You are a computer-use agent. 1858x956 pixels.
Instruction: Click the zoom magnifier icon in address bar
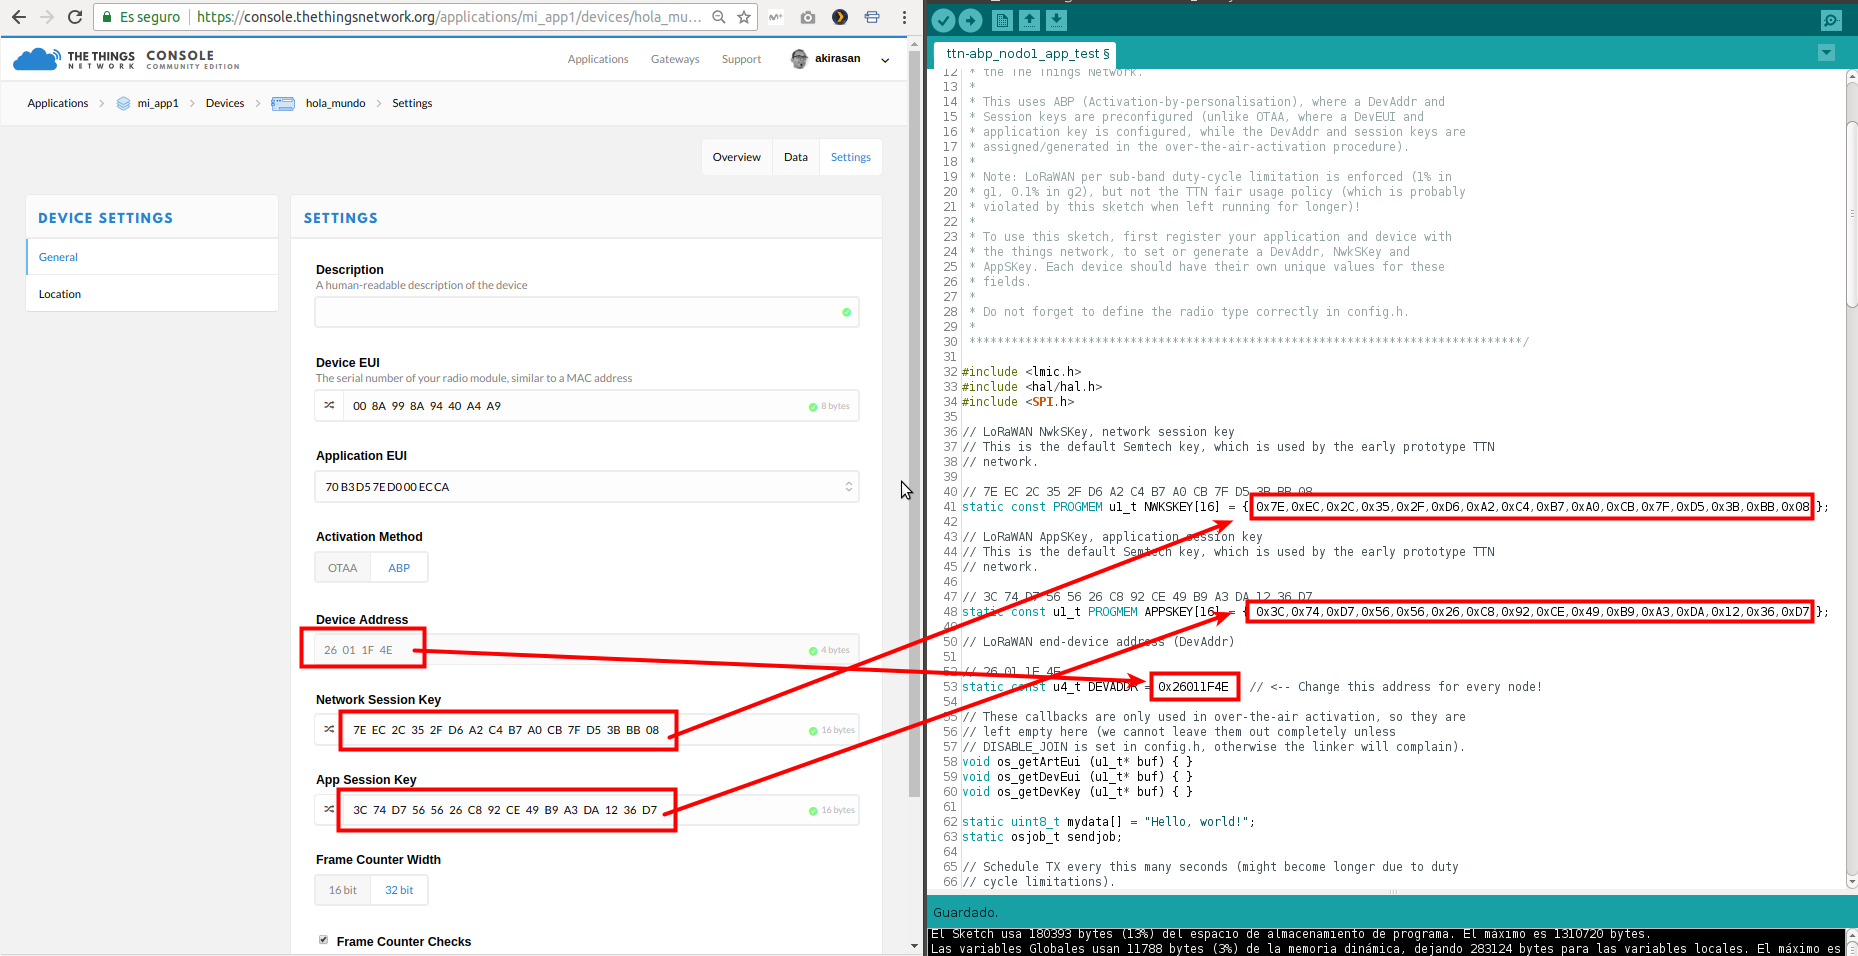pos(718,17)
